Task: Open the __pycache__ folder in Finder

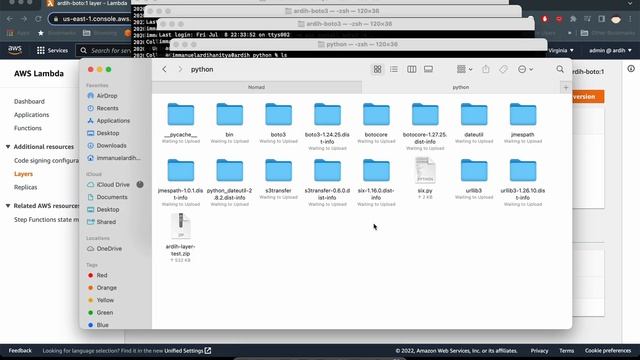Action: click(181, 115)
